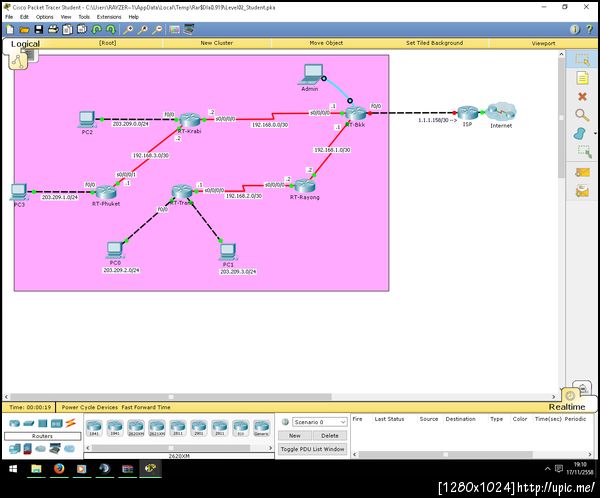Select the Wireless Devices category icon
Viewport: 600px width, 498px height.
tap(56, 423)
